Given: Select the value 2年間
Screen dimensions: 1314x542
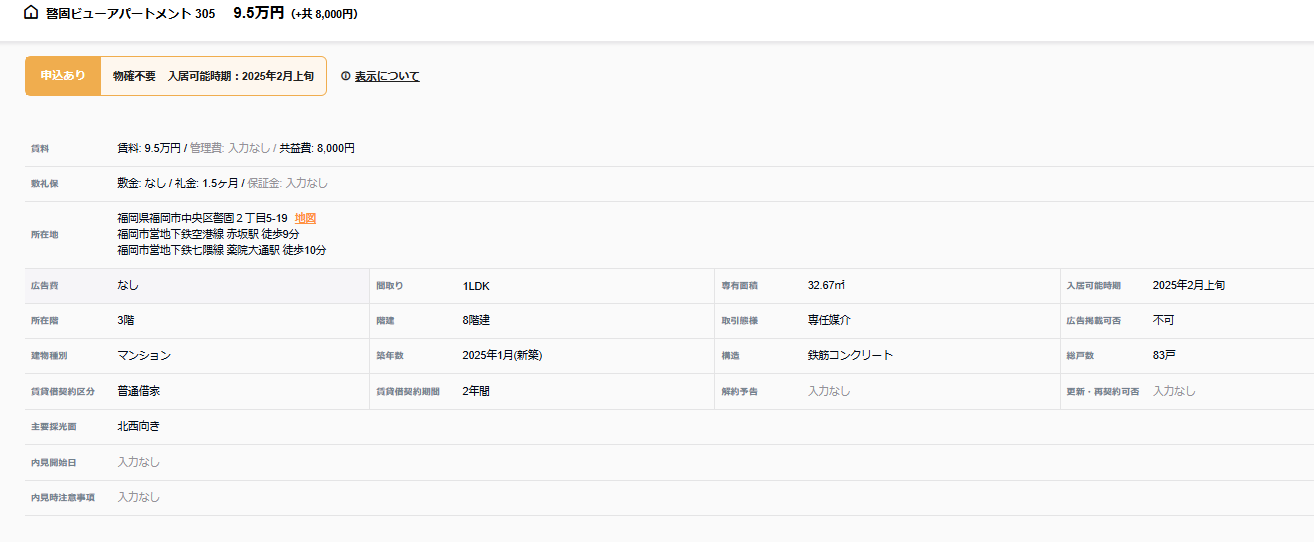Looking at the screenshot, I should pos(476,391).
